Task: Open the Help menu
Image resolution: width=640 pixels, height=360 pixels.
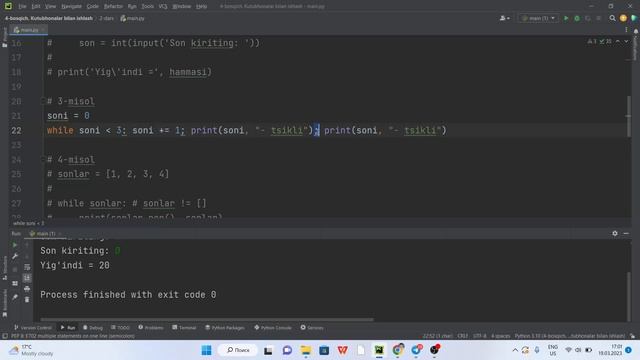Action: pos(201,6)
